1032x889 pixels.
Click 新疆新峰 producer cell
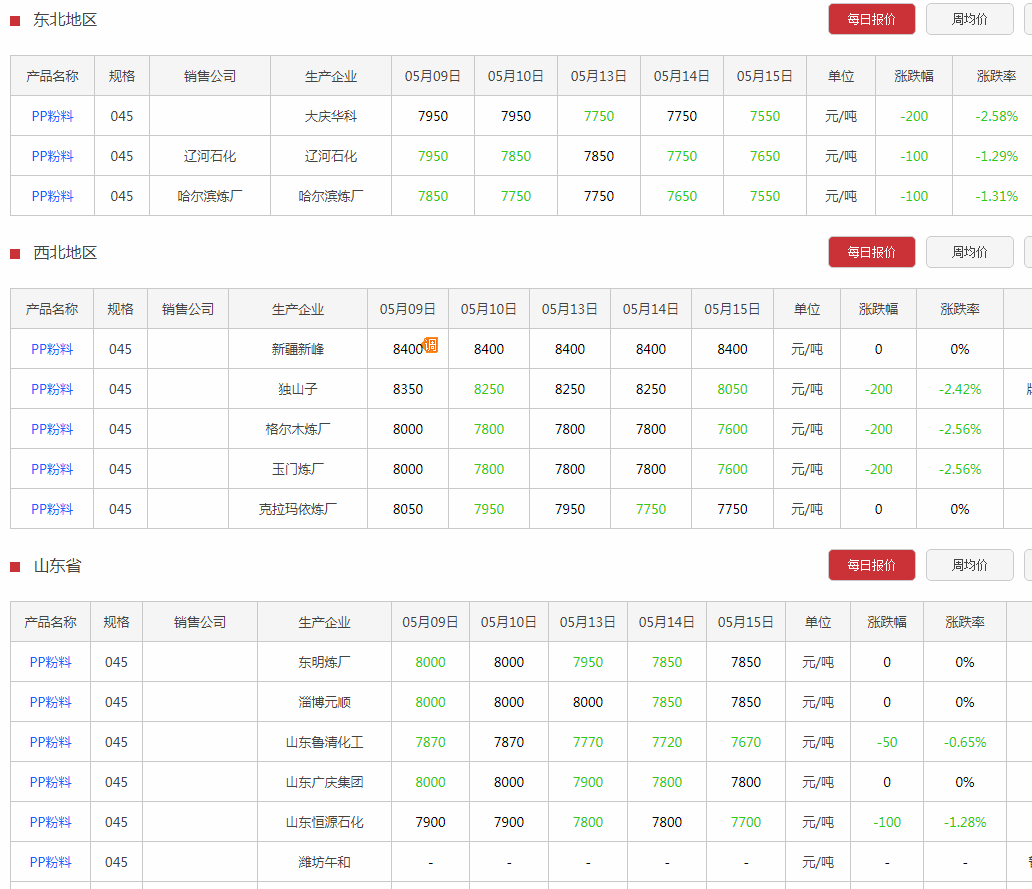point(298,349)
